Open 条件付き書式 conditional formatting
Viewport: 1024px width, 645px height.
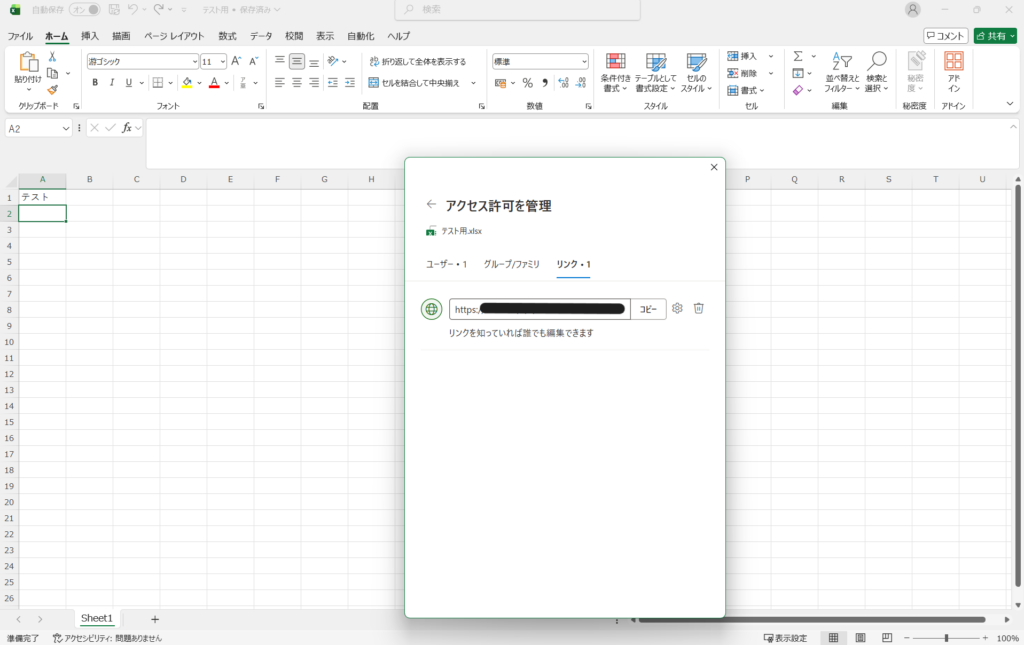click(615, 72)
